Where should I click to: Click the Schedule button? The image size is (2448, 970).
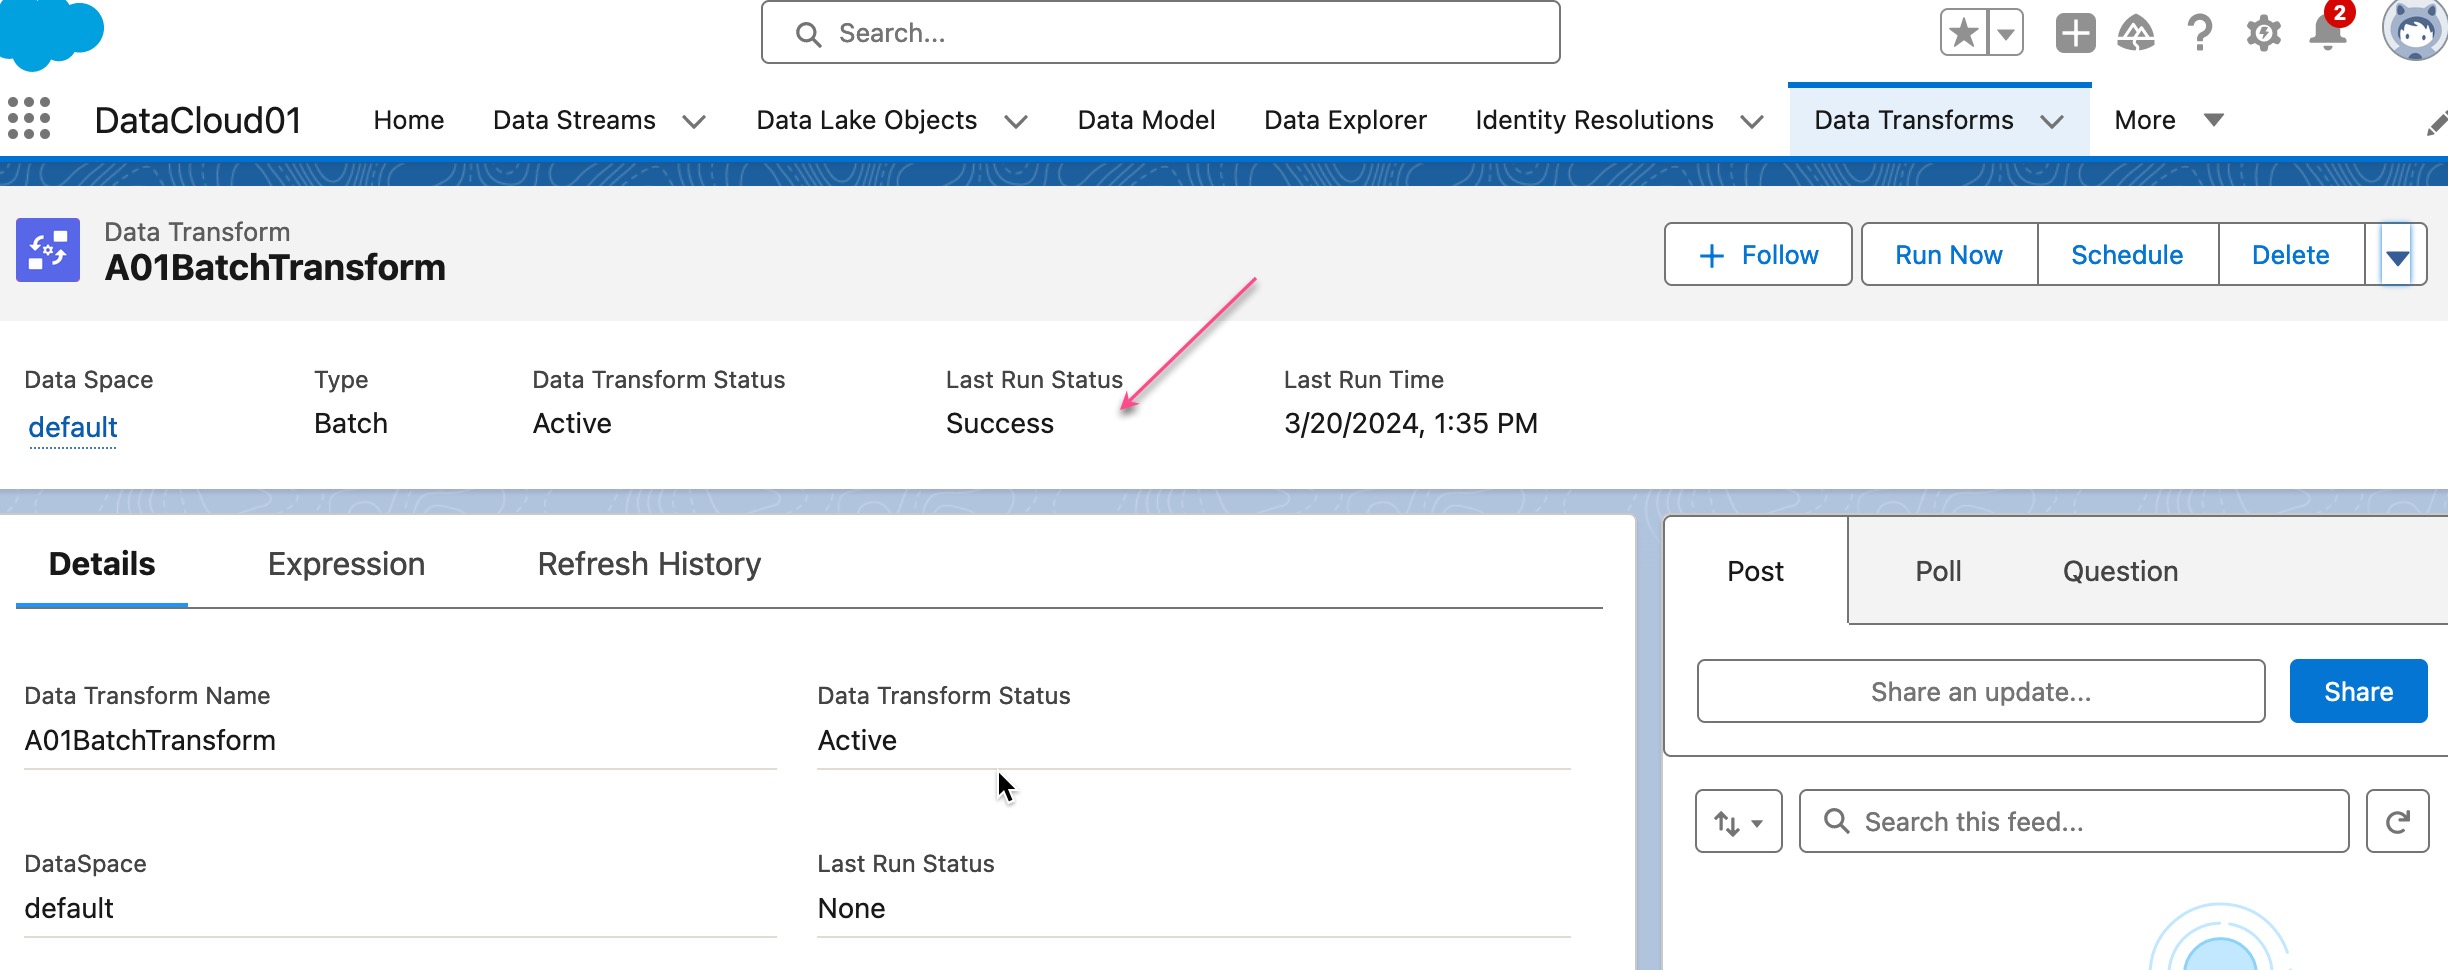click(x=2127, y=254)
